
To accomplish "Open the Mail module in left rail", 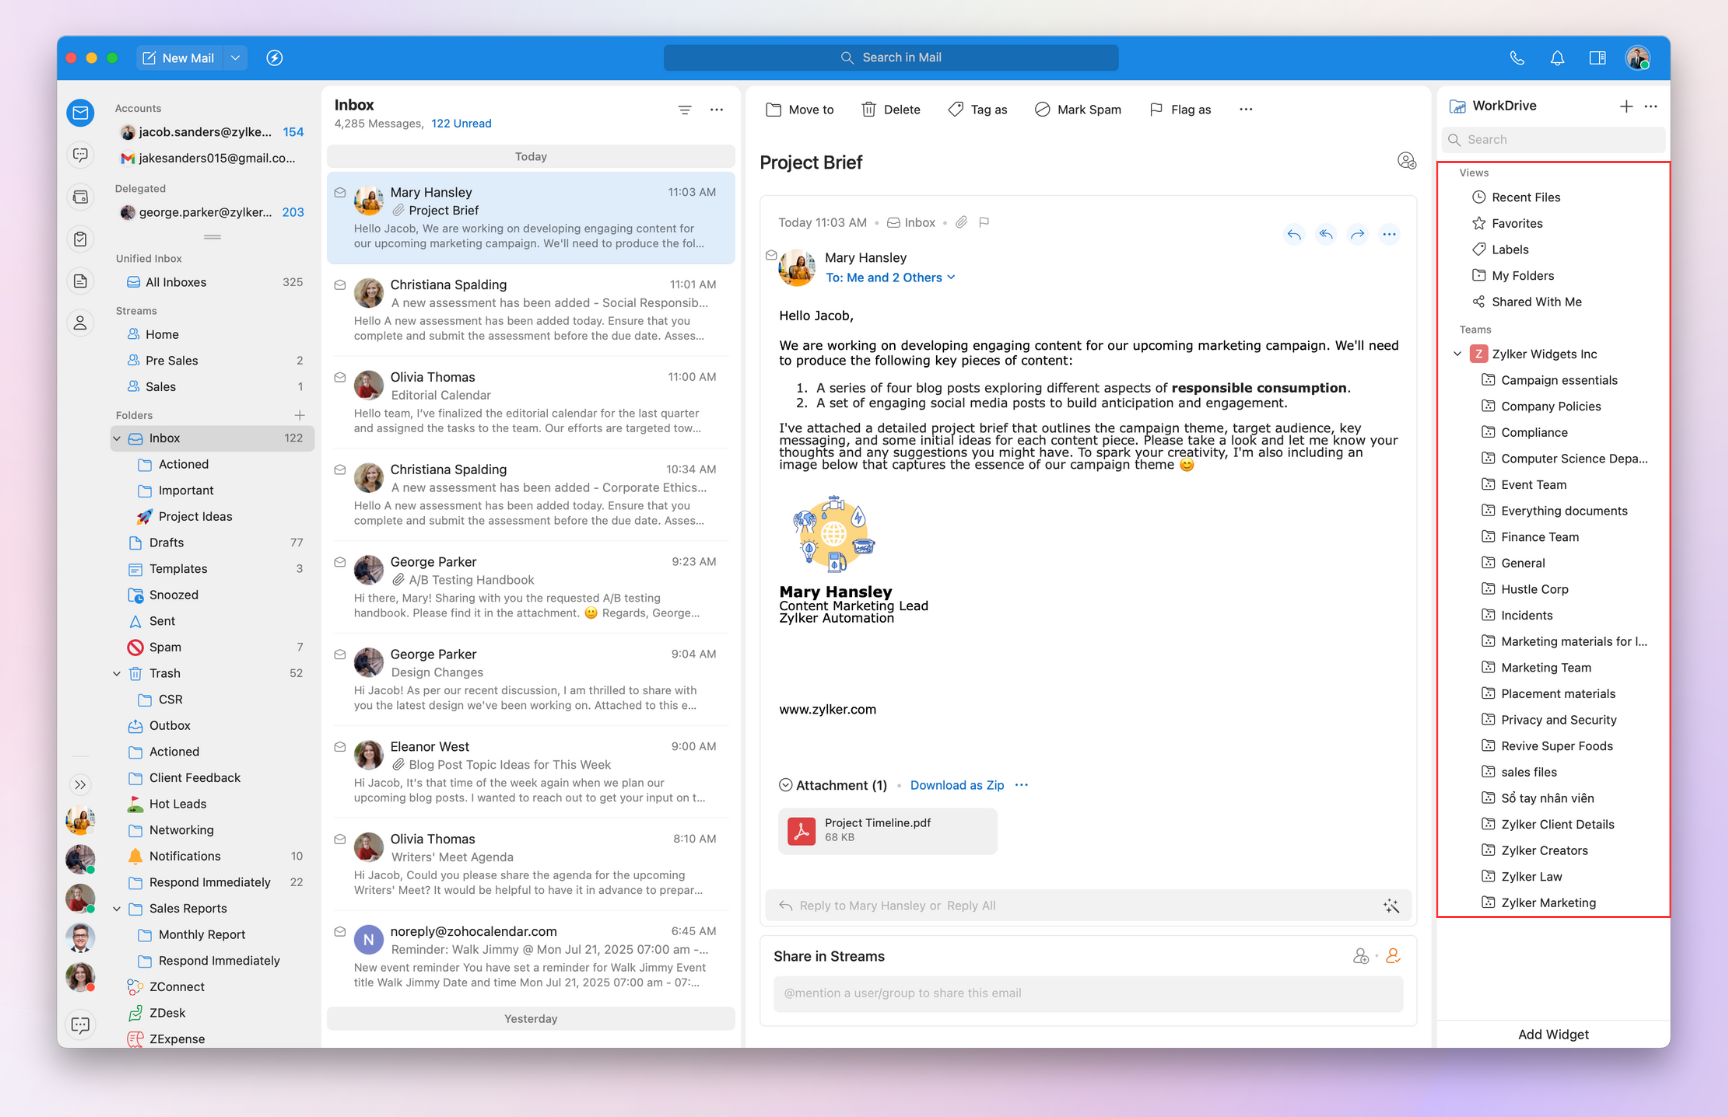I will click(x=81, y=112).
